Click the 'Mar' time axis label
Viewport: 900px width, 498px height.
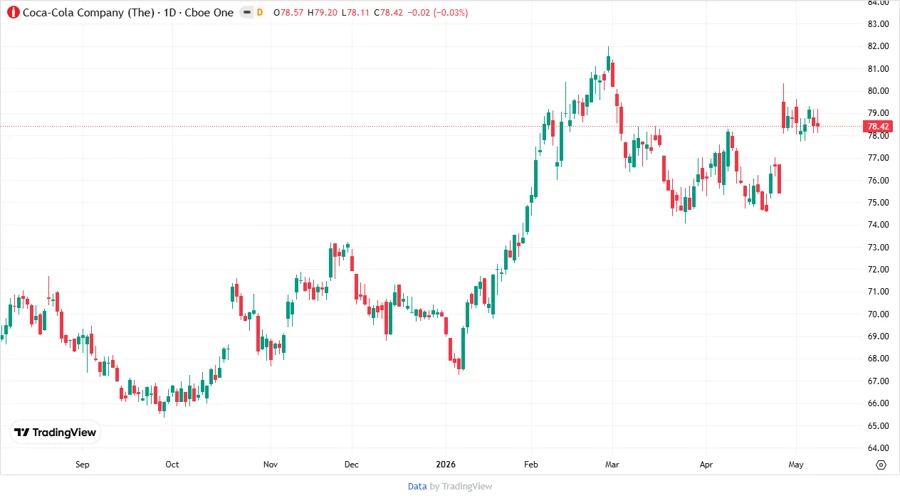[x=612, y=464]
